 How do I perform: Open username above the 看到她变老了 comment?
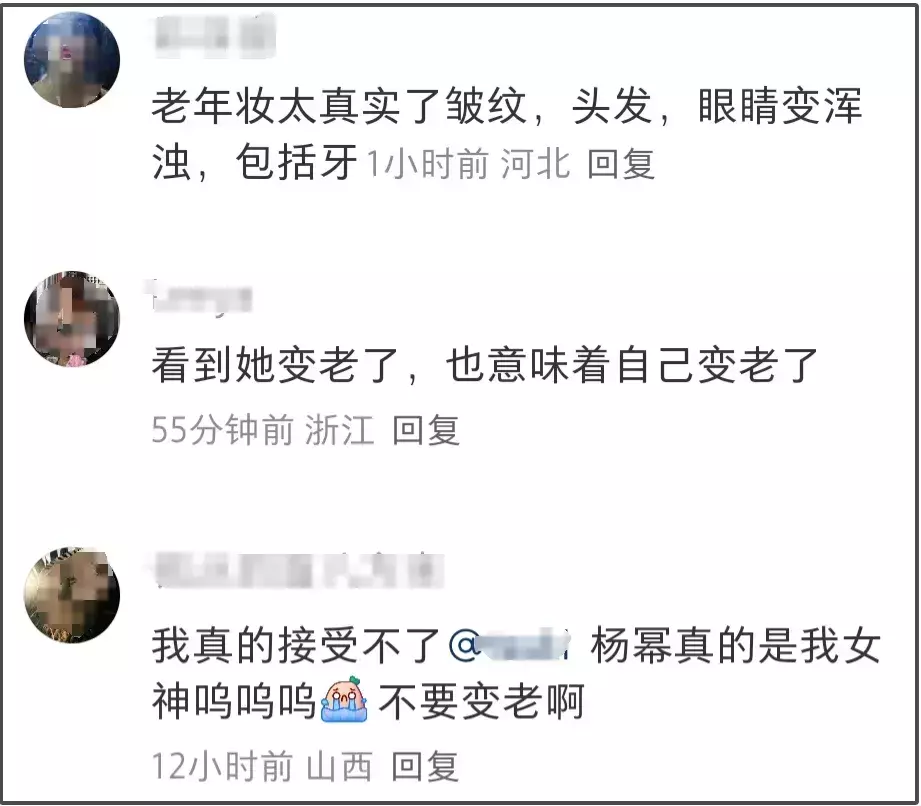pyautogui.click(x=200, y=298)
